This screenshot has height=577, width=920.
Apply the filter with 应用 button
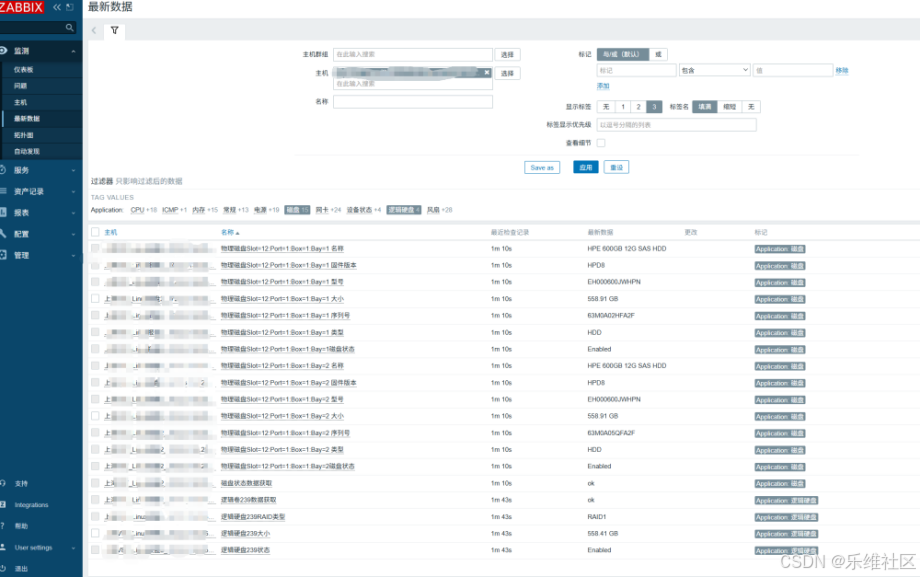click(586, 167)
